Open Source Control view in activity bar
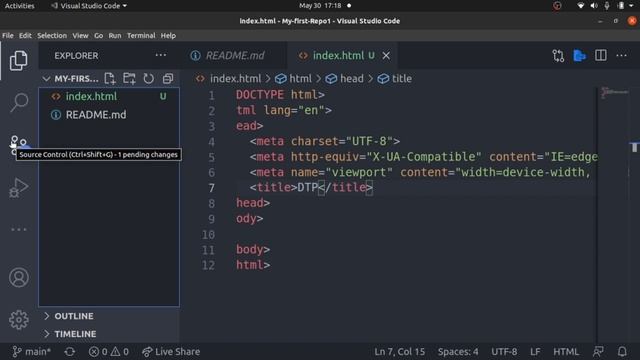 [19, 144]
